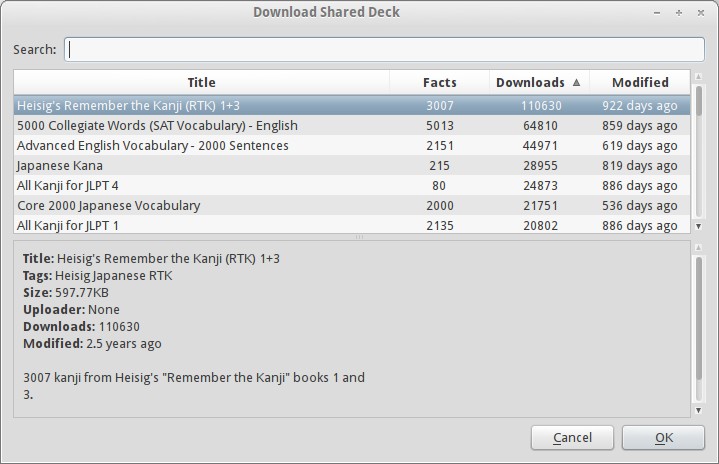Close the Download Shared Deck window
This screenshot has width=719, height=464.
(701, 13)
